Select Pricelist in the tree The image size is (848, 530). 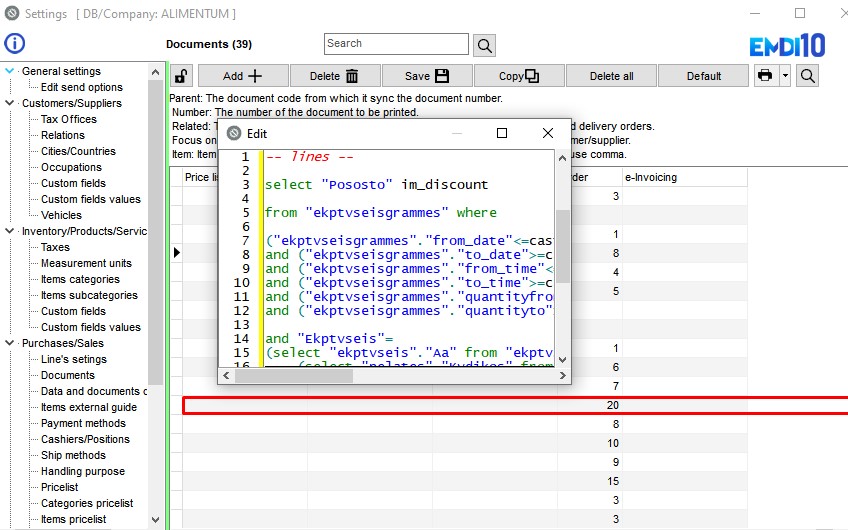coord(59,487)
